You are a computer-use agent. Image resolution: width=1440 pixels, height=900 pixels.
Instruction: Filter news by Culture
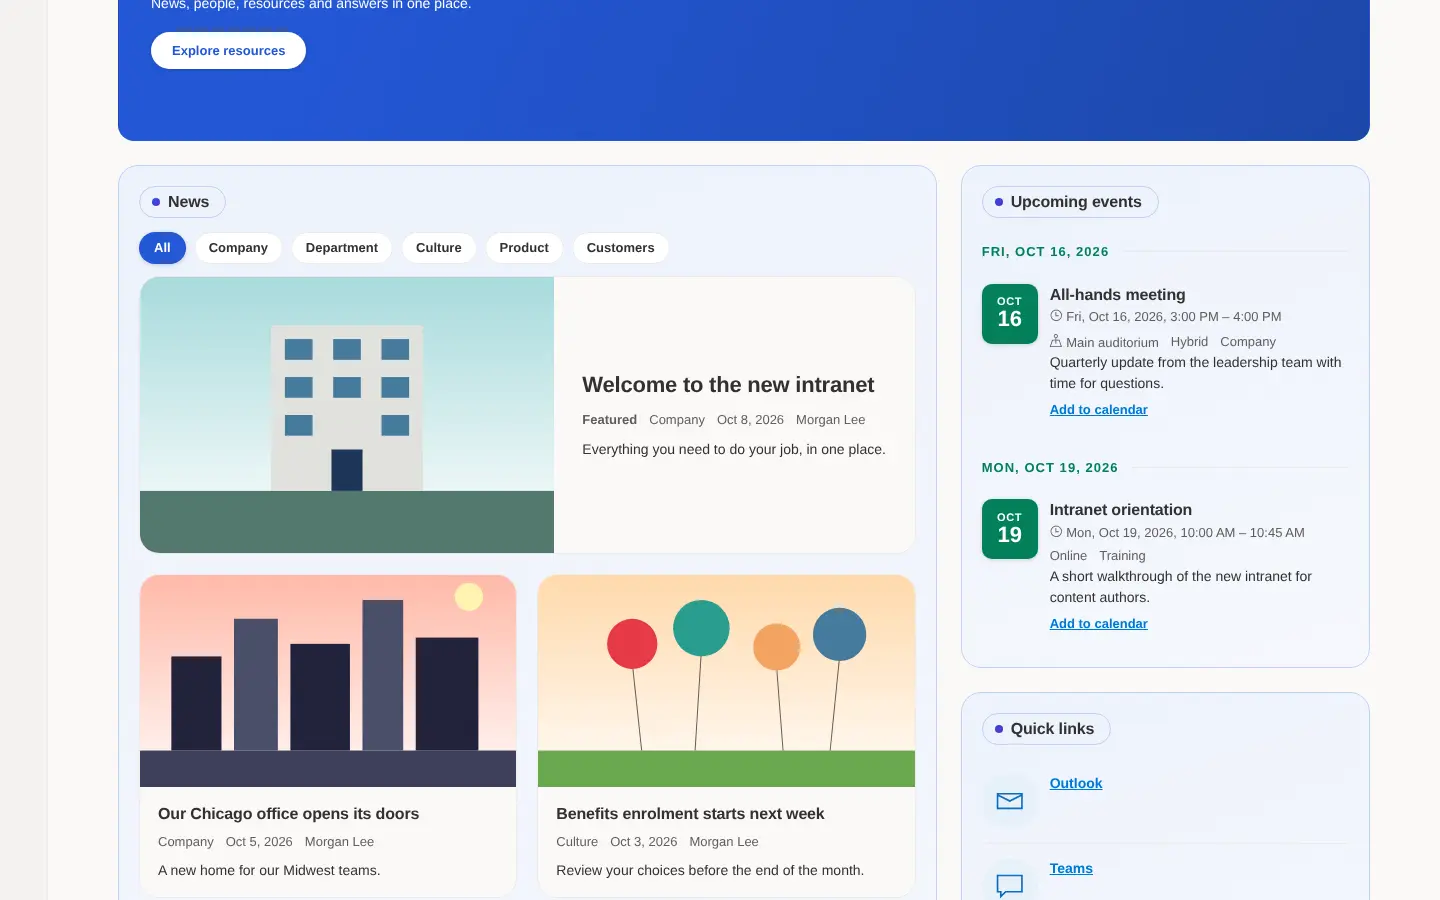pos(439,248)
